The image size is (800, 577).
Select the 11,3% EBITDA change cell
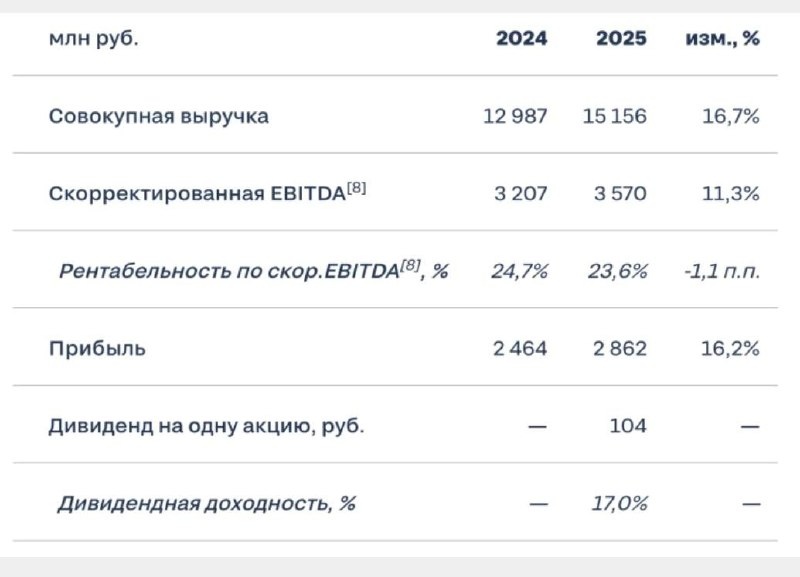tap(731, 194)
